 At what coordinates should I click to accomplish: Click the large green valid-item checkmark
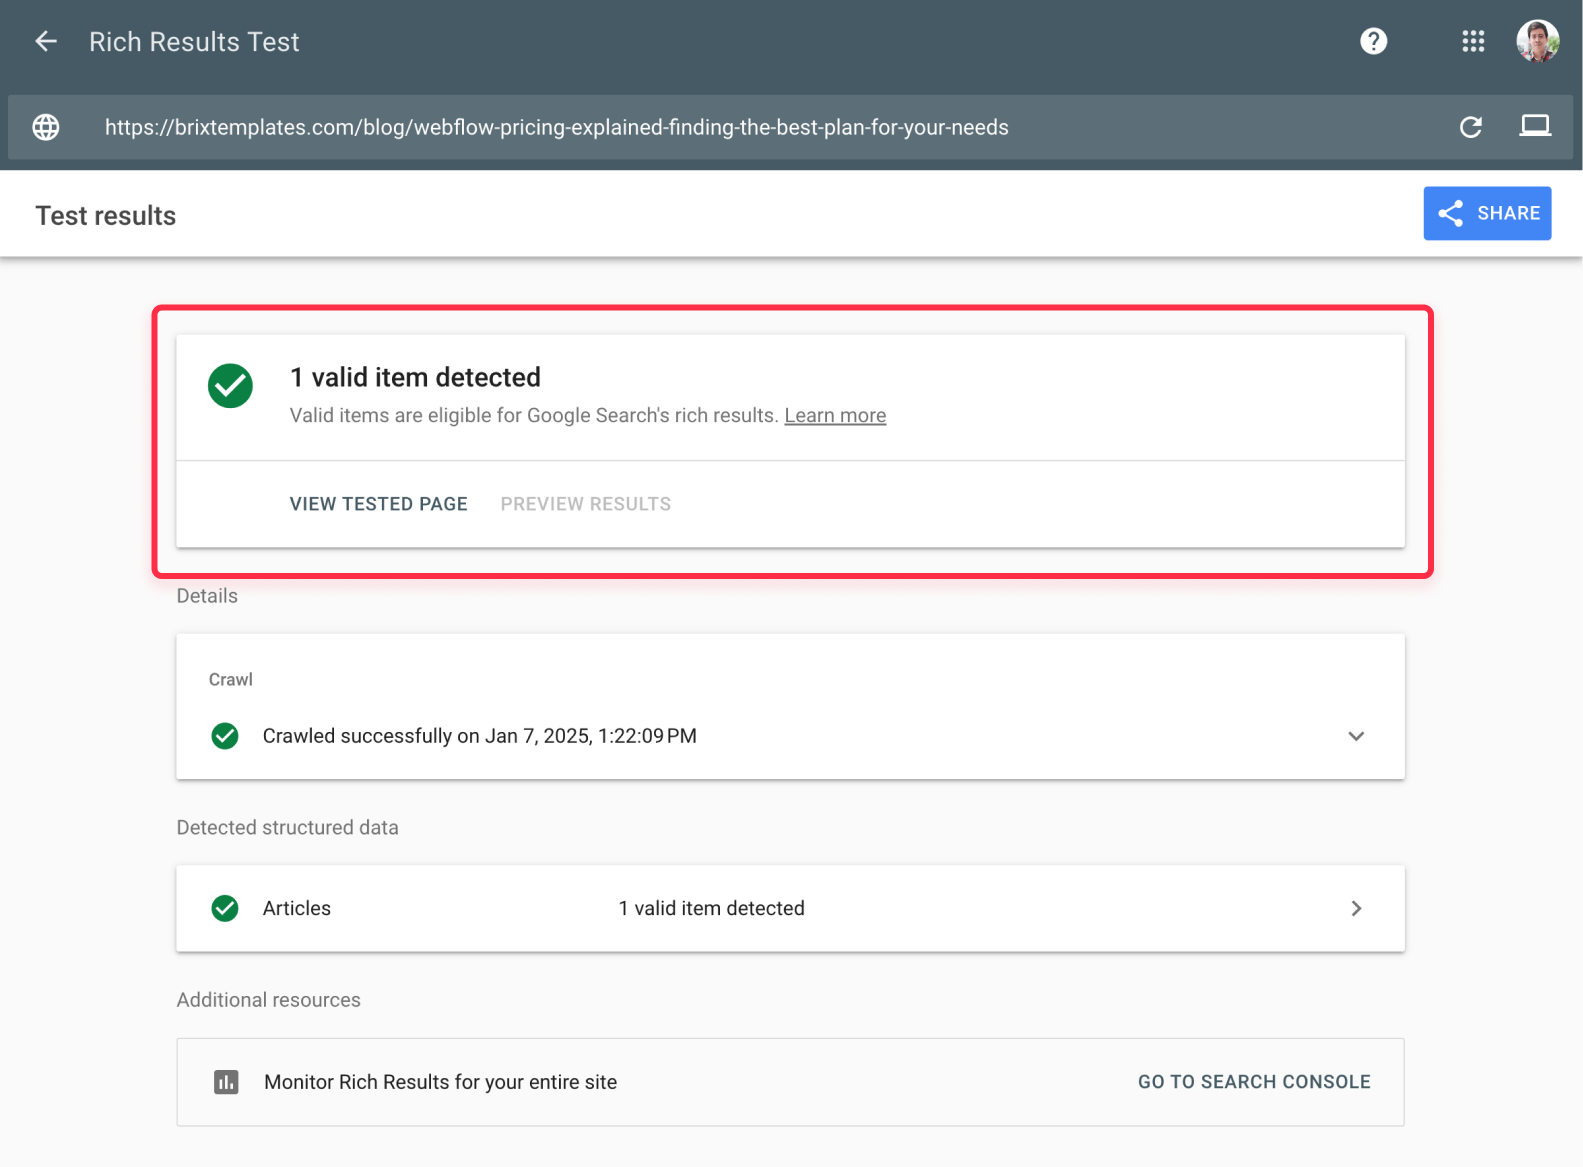click(x=230, y=386)
